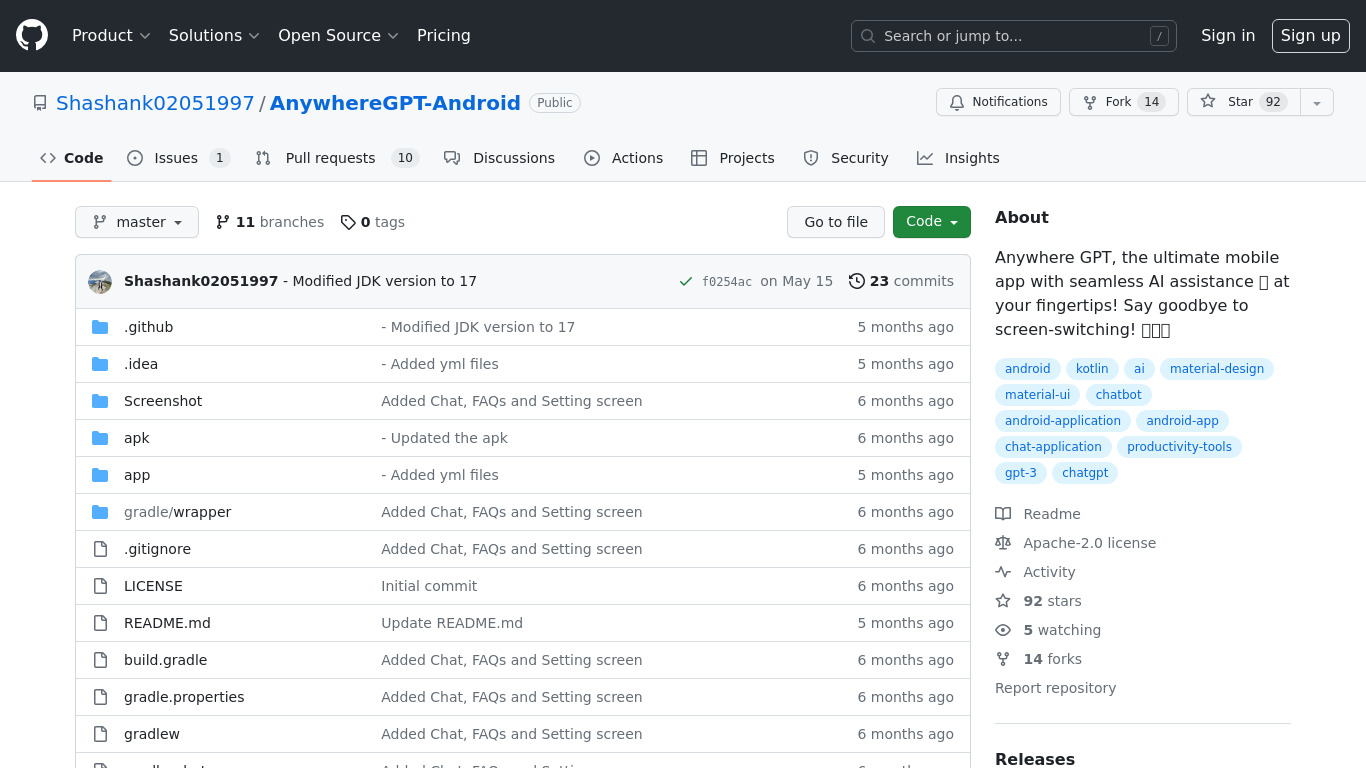Click the tags icon
Viewport: 1366px width, 768px height.
[x=348, y=222]
